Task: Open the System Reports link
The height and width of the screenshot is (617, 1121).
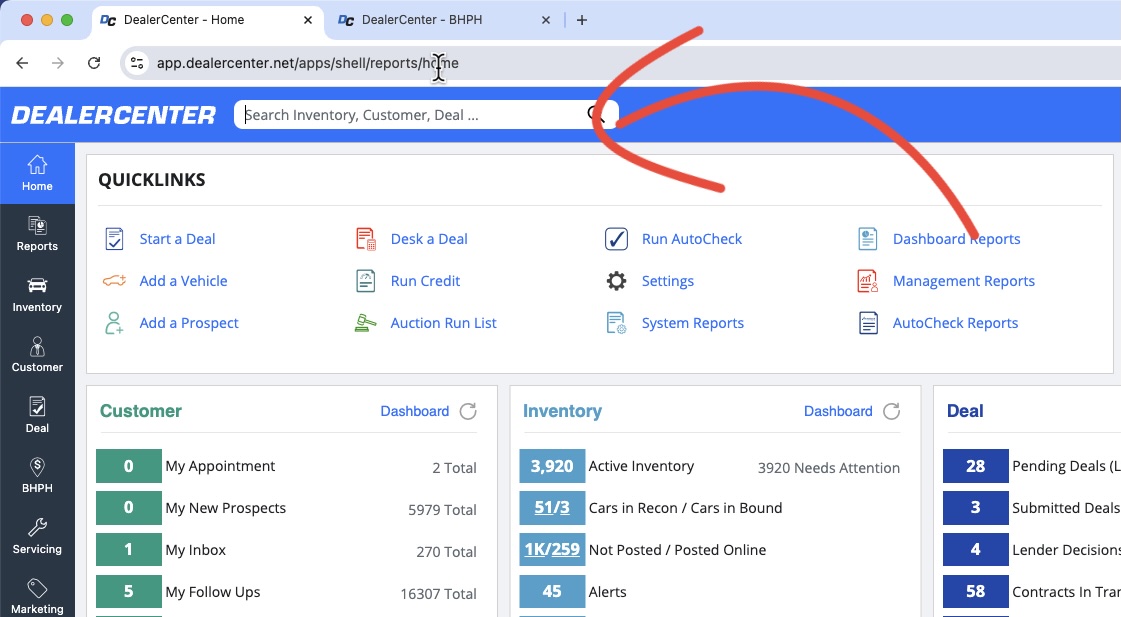Action: point(693,323)
